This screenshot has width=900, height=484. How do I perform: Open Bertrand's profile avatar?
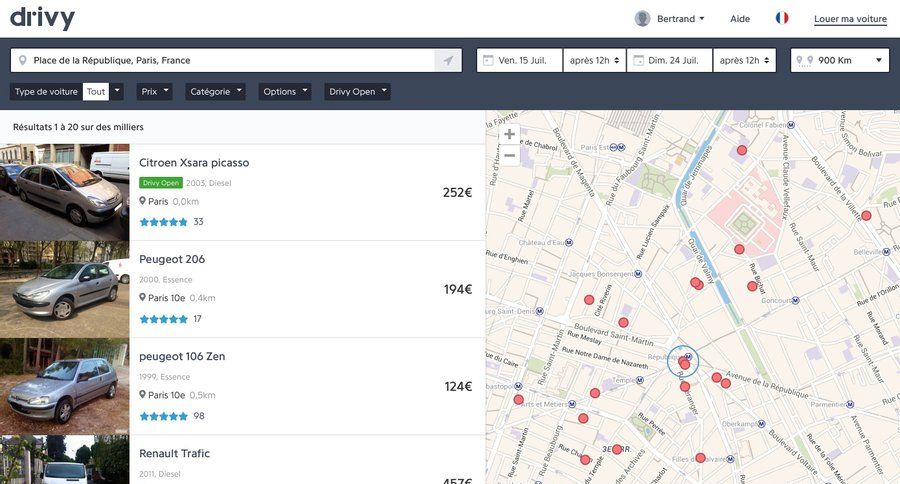(642, 18)
